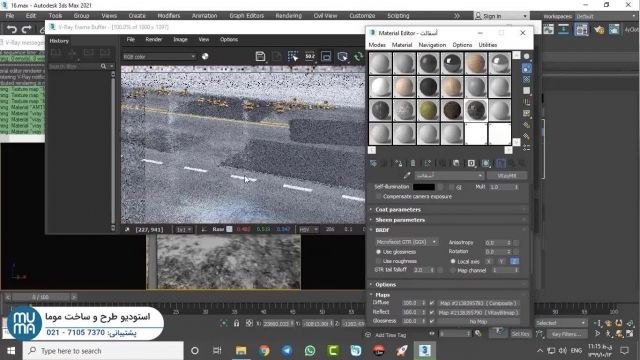Image resolution: width=640 pixels, height=360 pixels.
Task: Click the green refresh render icon
Action: [358, 56]
